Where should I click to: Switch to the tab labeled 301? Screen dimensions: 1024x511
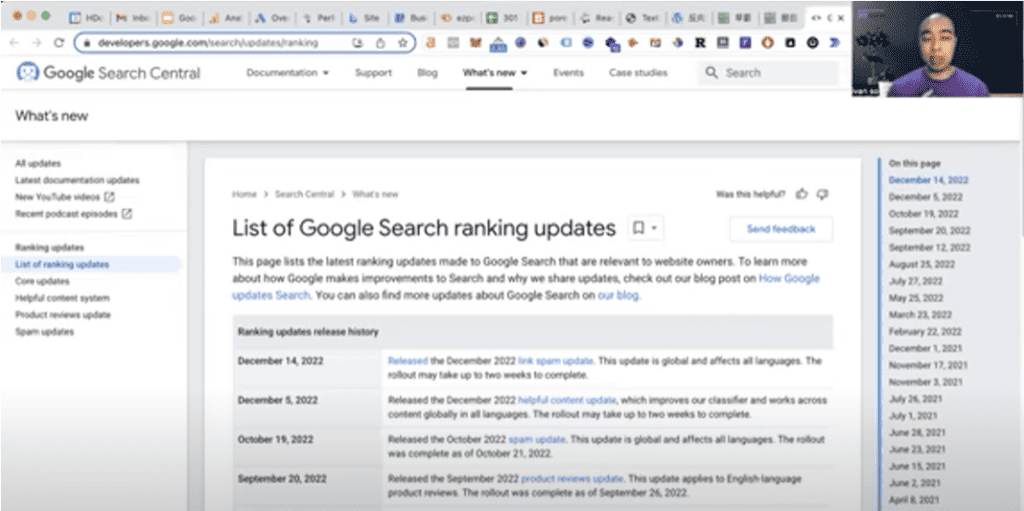(x=504, y=18)
